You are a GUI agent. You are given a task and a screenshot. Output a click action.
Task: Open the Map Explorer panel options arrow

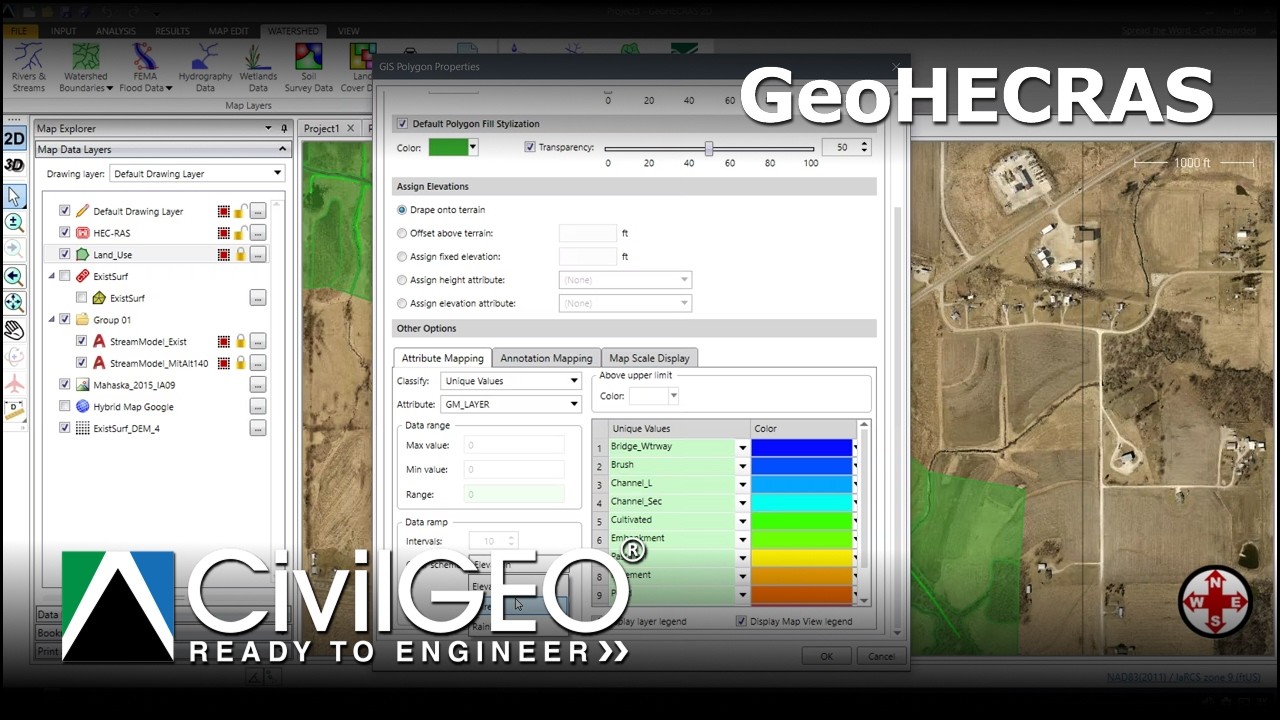point(268,128)
